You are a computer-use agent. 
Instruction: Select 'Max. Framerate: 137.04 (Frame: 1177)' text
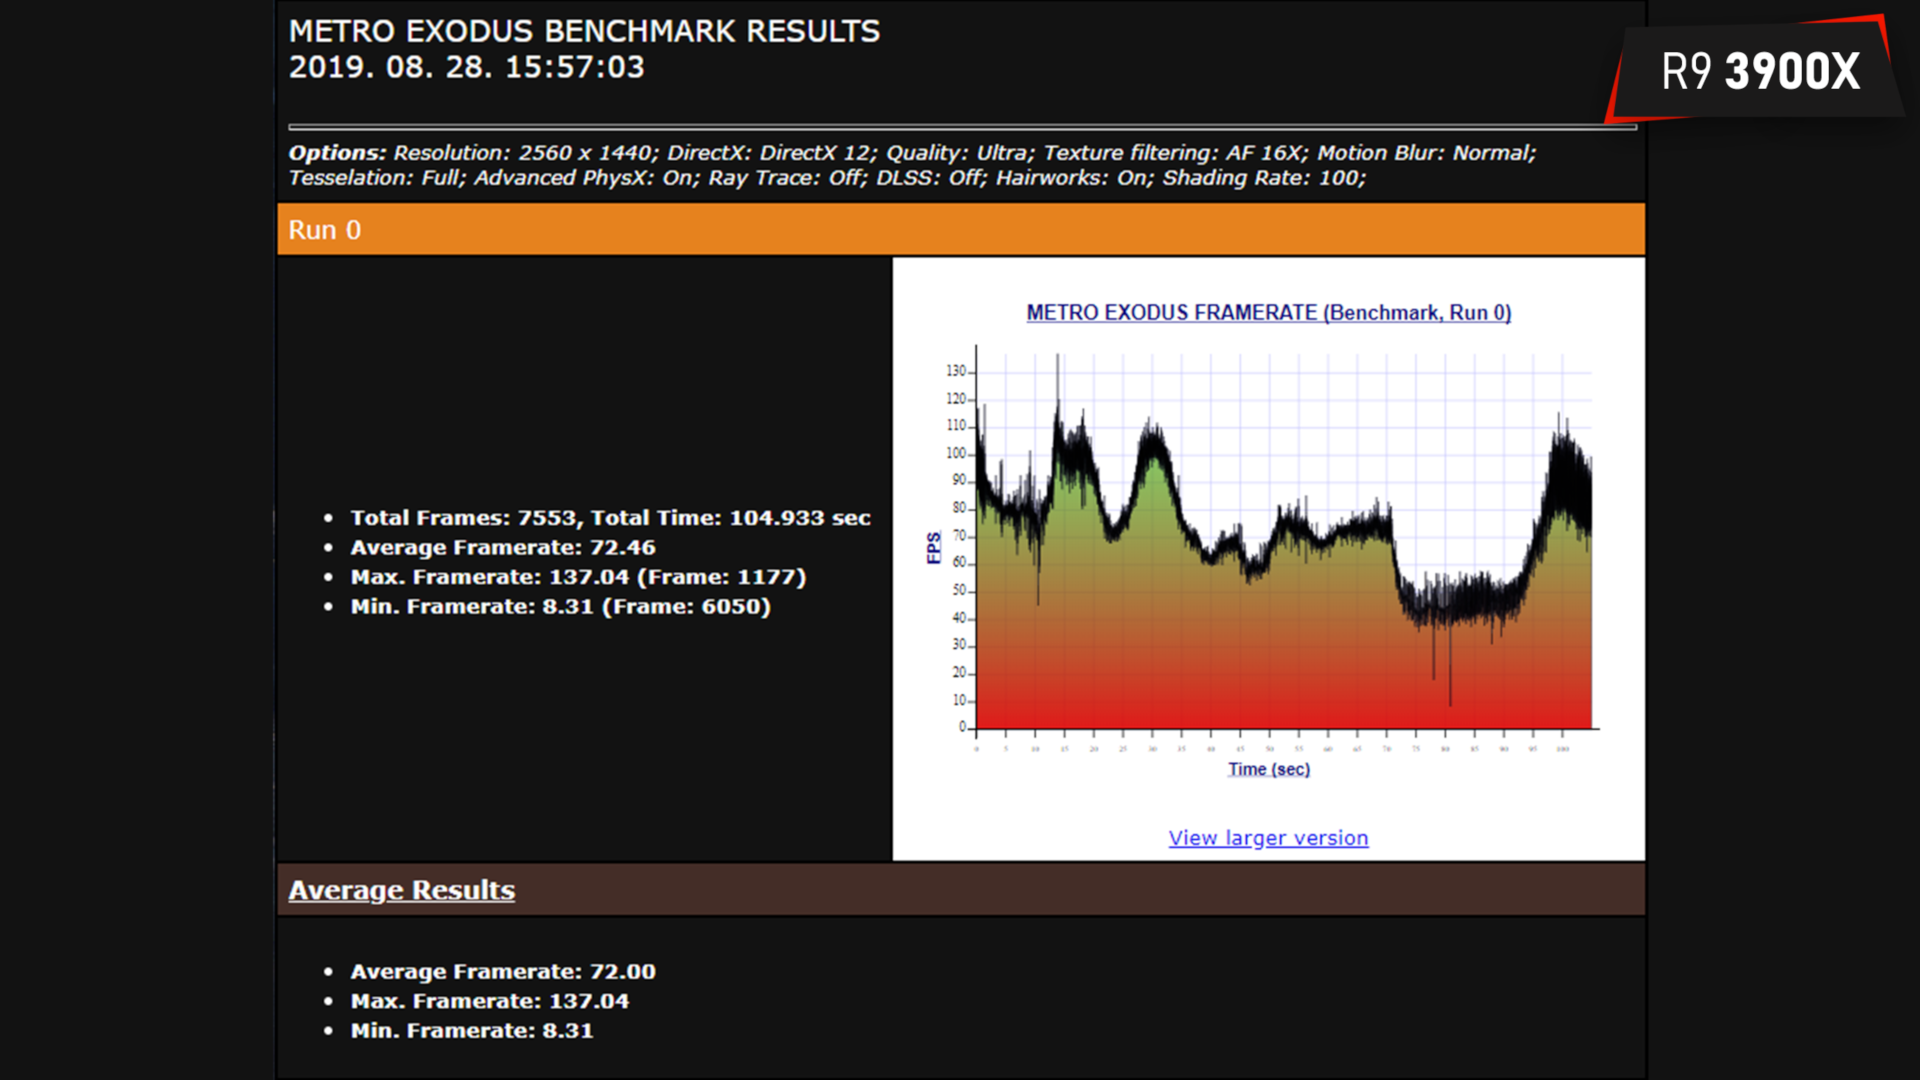click(x=578, y=577)
